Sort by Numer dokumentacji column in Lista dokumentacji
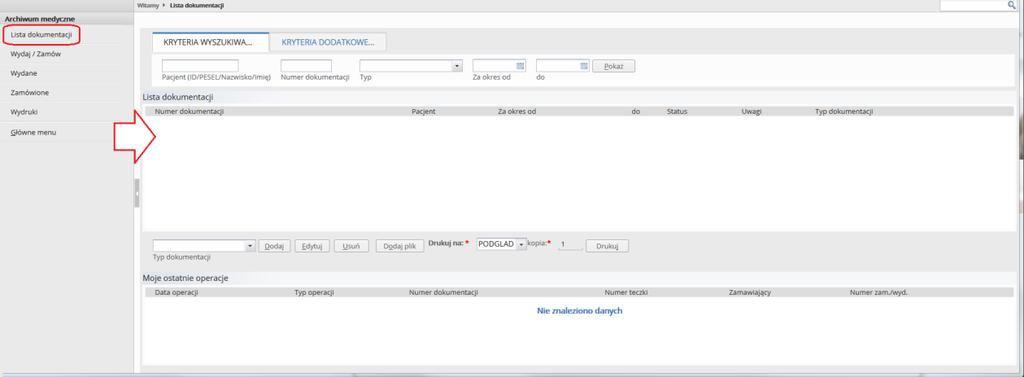This screenshot has height=377, width=1024. [189, 112]
